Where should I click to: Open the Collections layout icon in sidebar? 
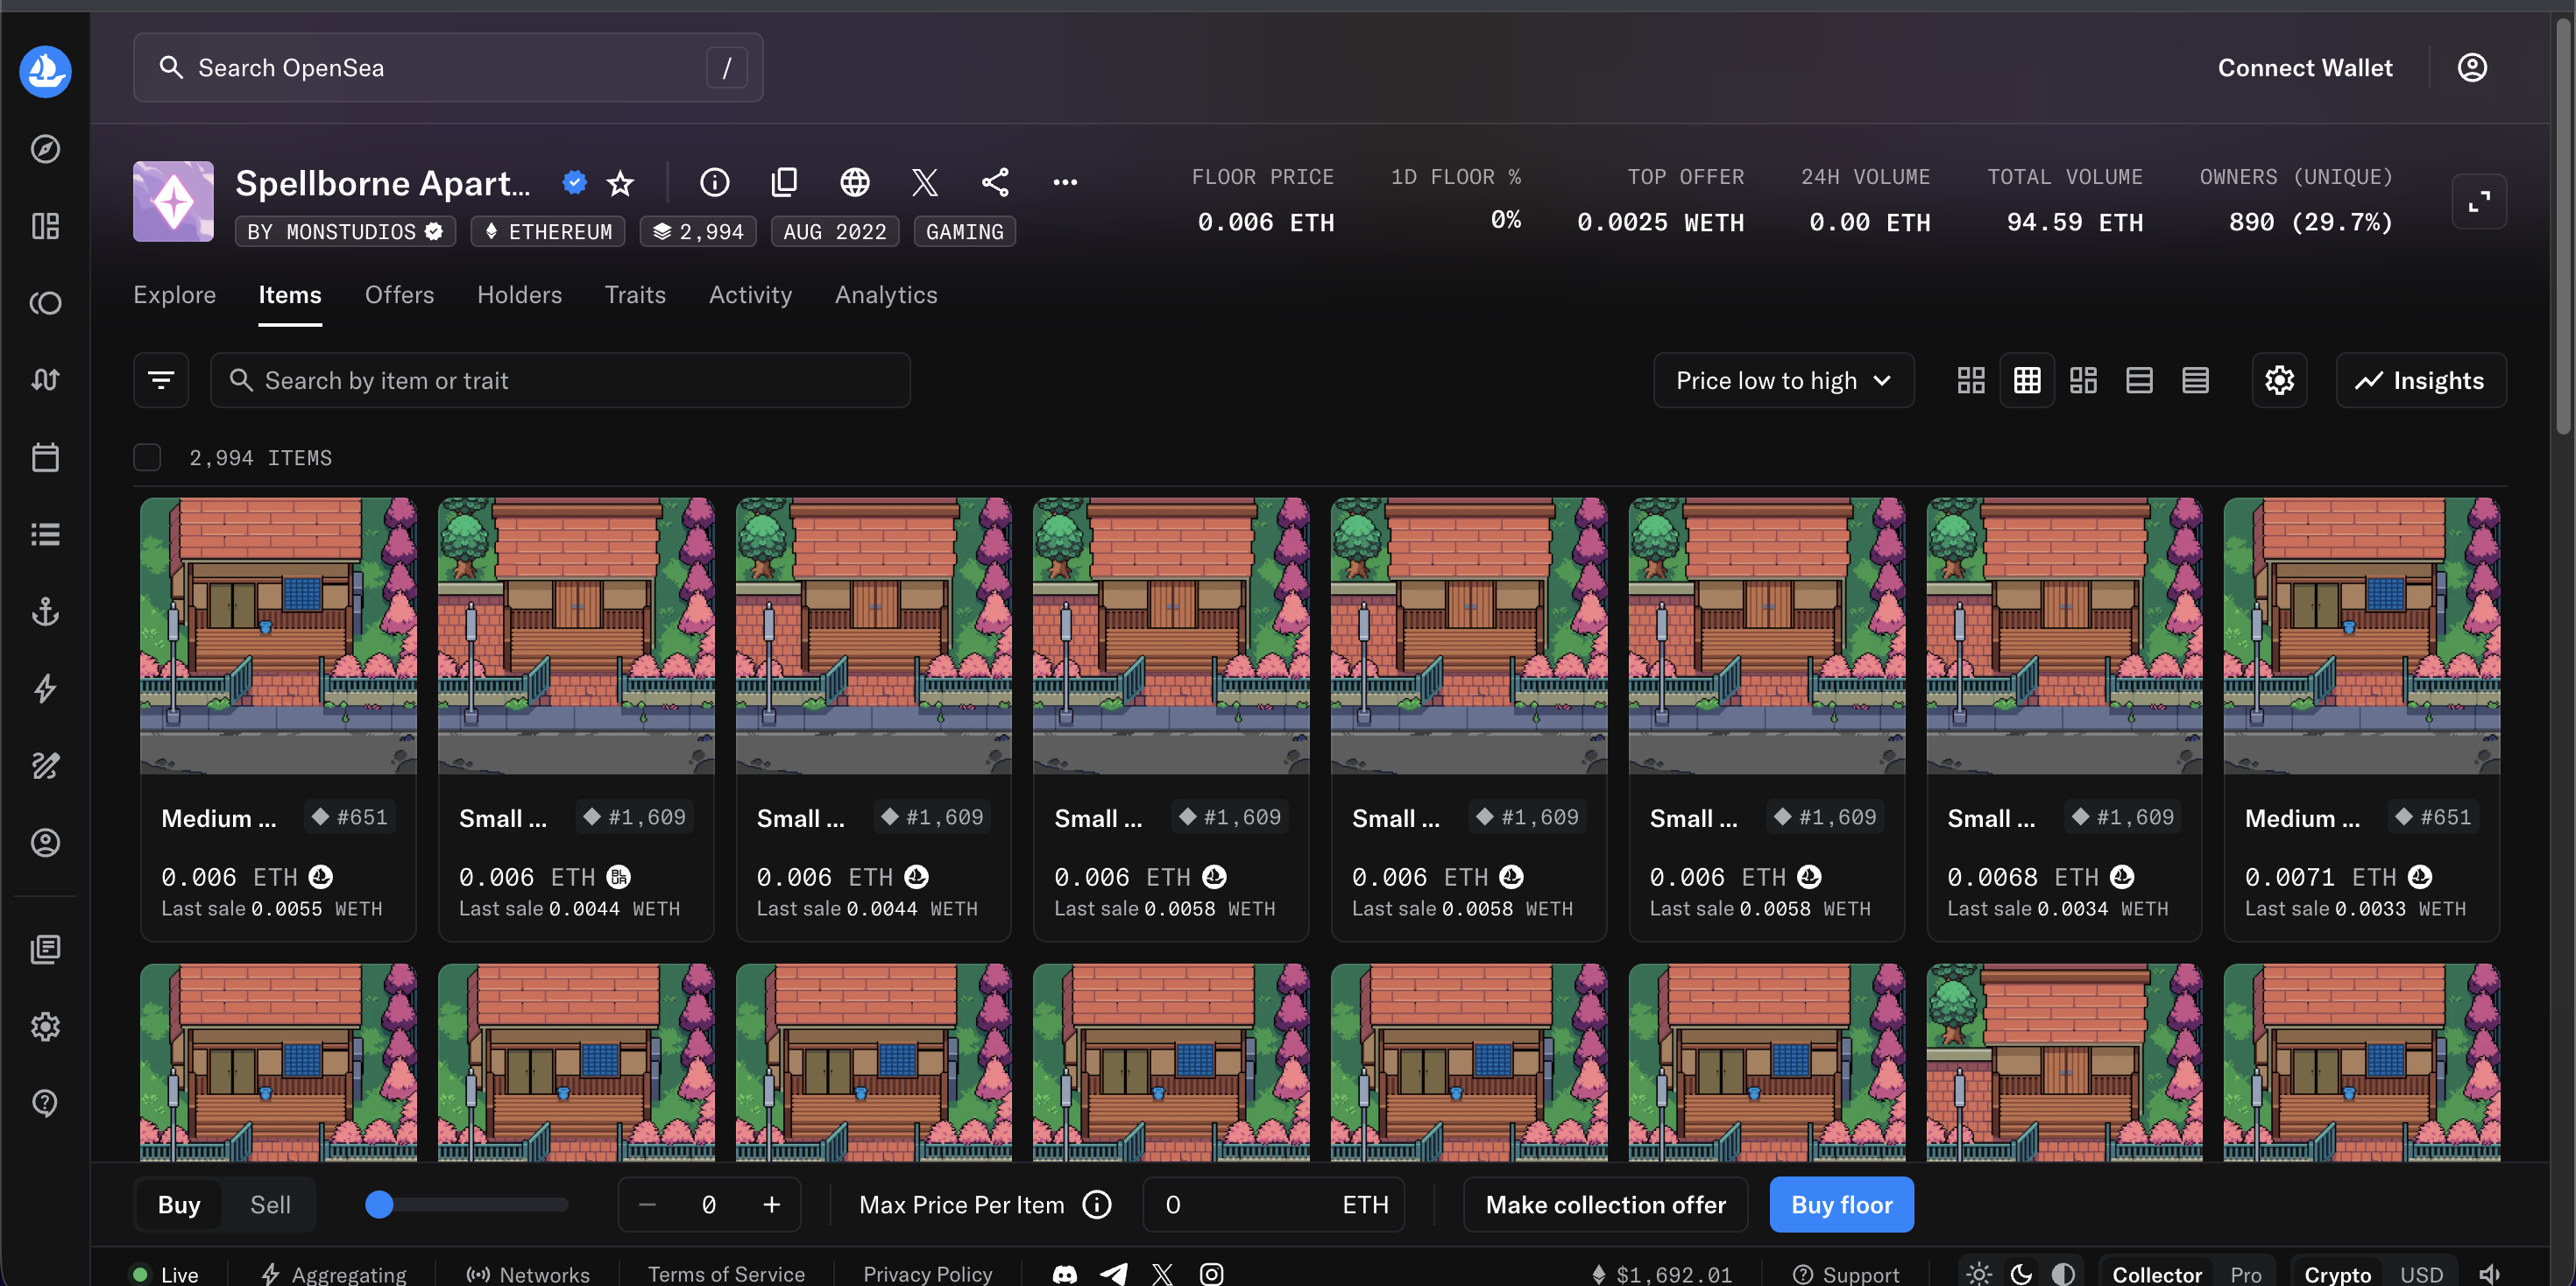coord(45,226)
